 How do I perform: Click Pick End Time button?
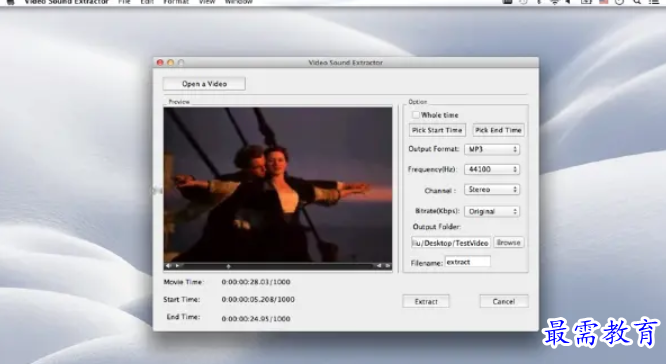pos(498,130)
